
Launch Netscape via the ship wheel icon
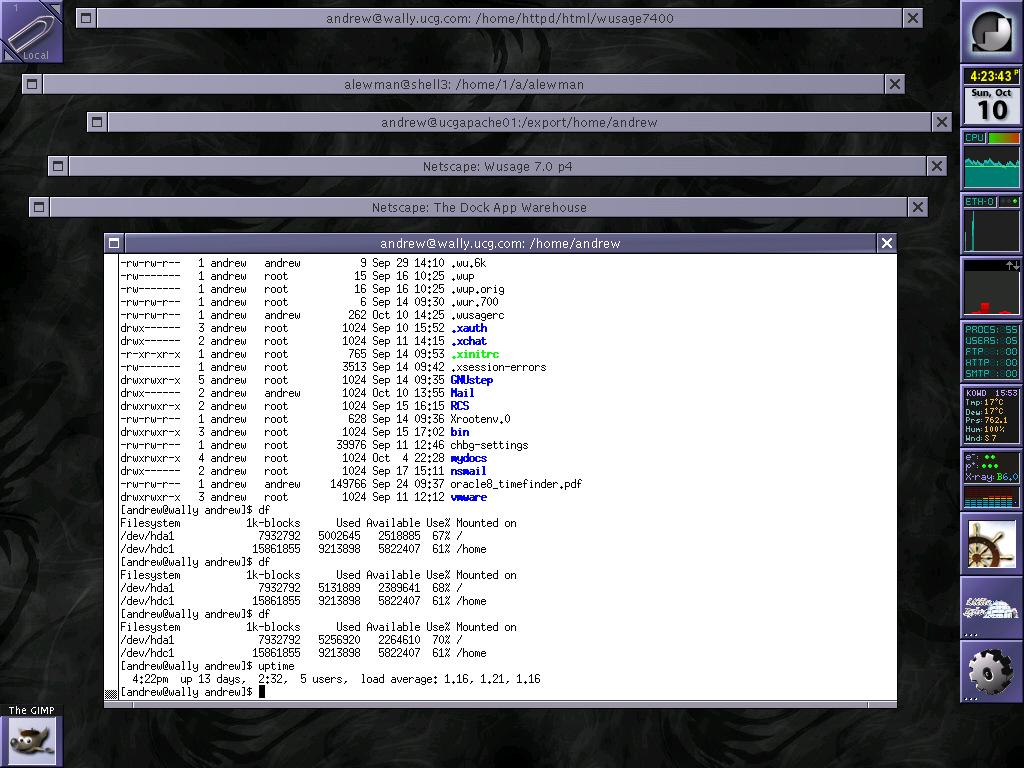point(991,544)
